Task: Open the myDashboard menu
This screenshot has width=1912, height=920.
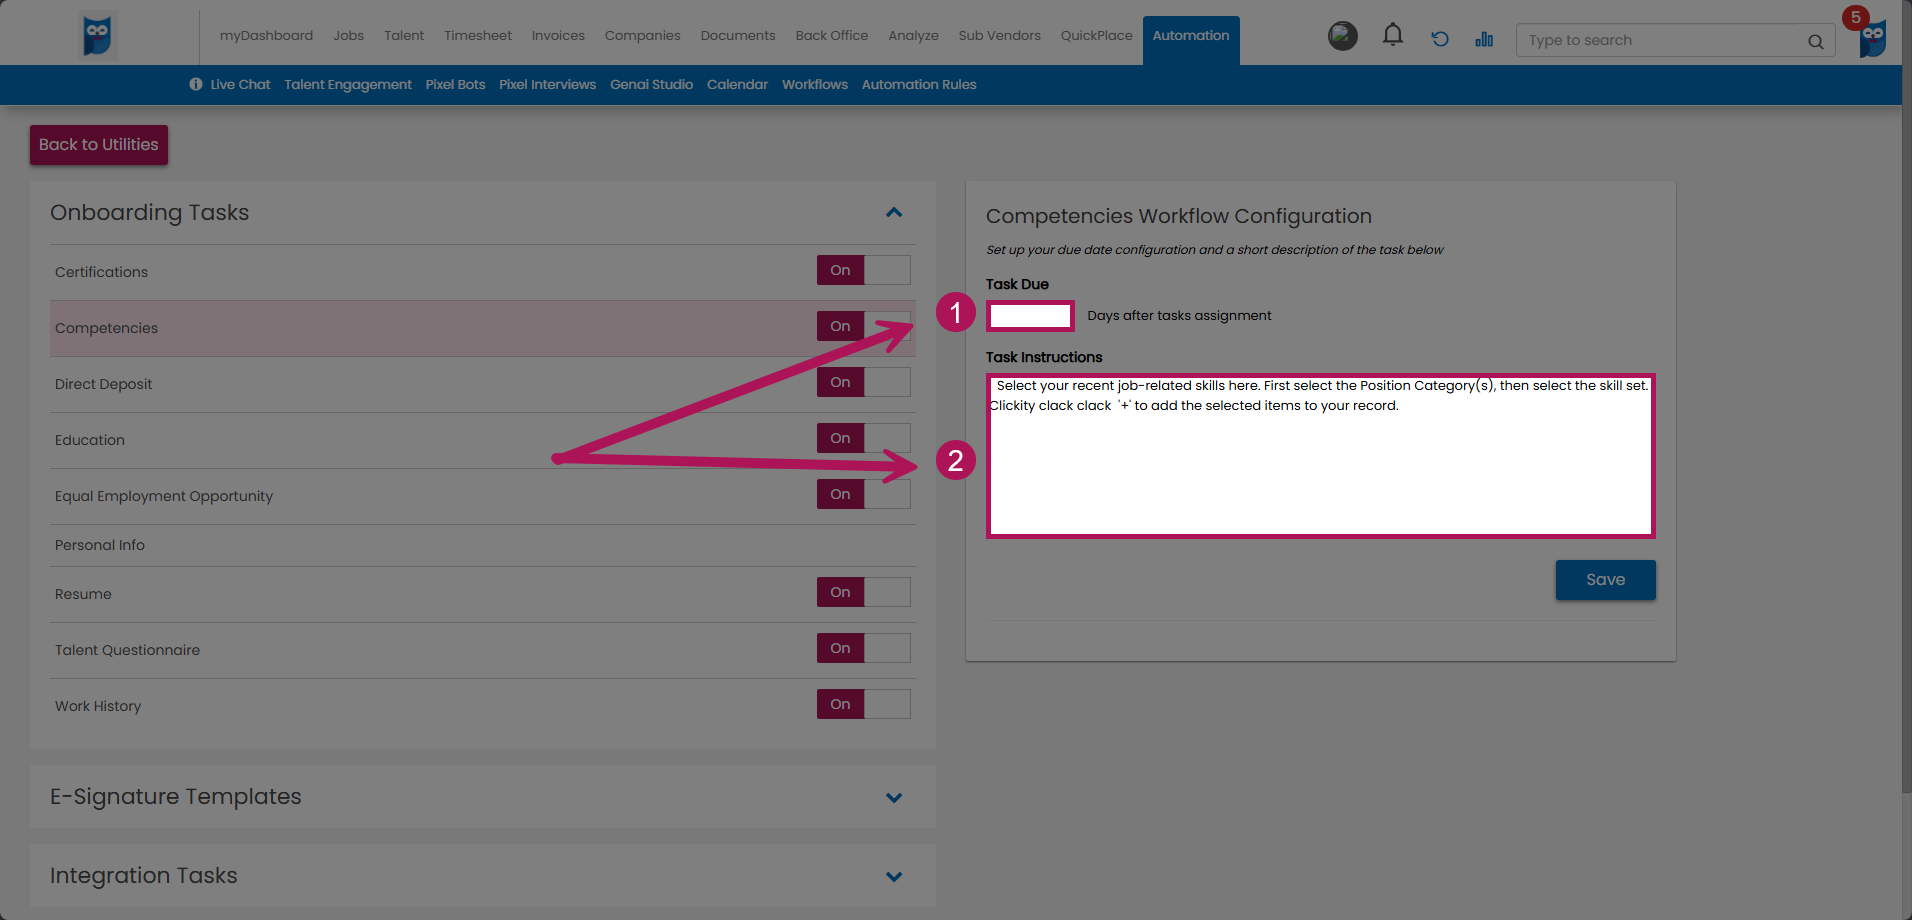Action: (x=266, y=35)
